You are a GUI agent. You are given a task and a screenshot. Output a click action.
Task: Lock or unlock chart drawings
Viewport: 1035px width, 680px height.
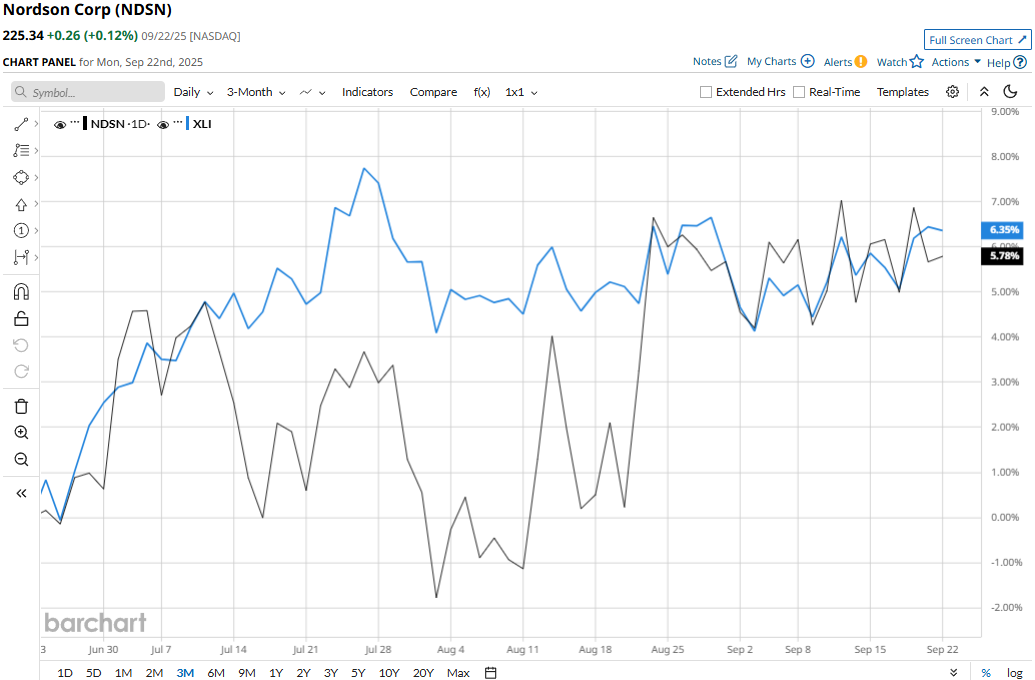(21, 319)
